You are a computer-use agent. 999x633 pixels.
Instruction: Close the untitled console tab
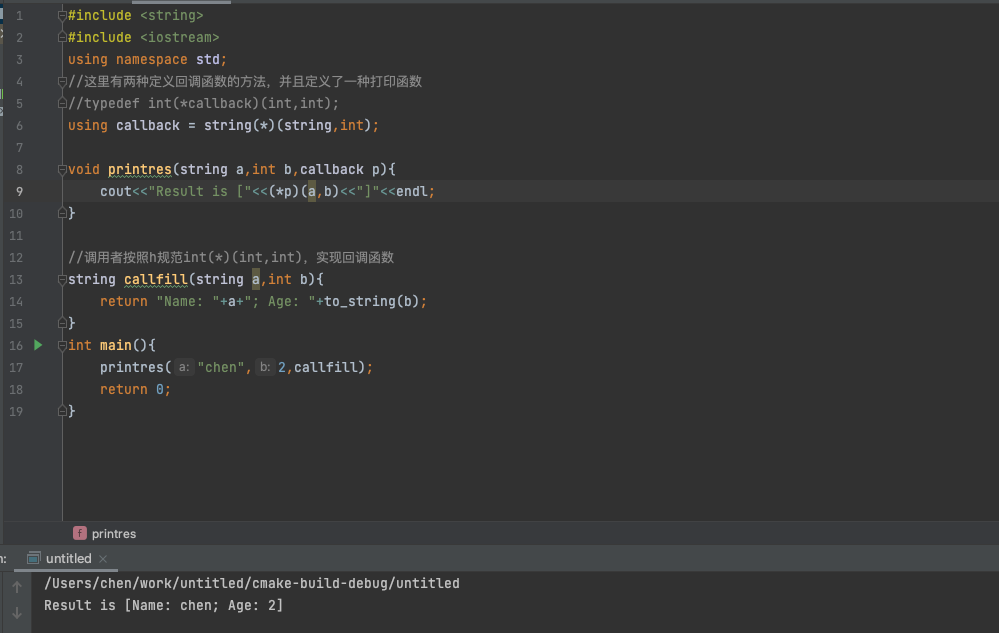point(101,558)
